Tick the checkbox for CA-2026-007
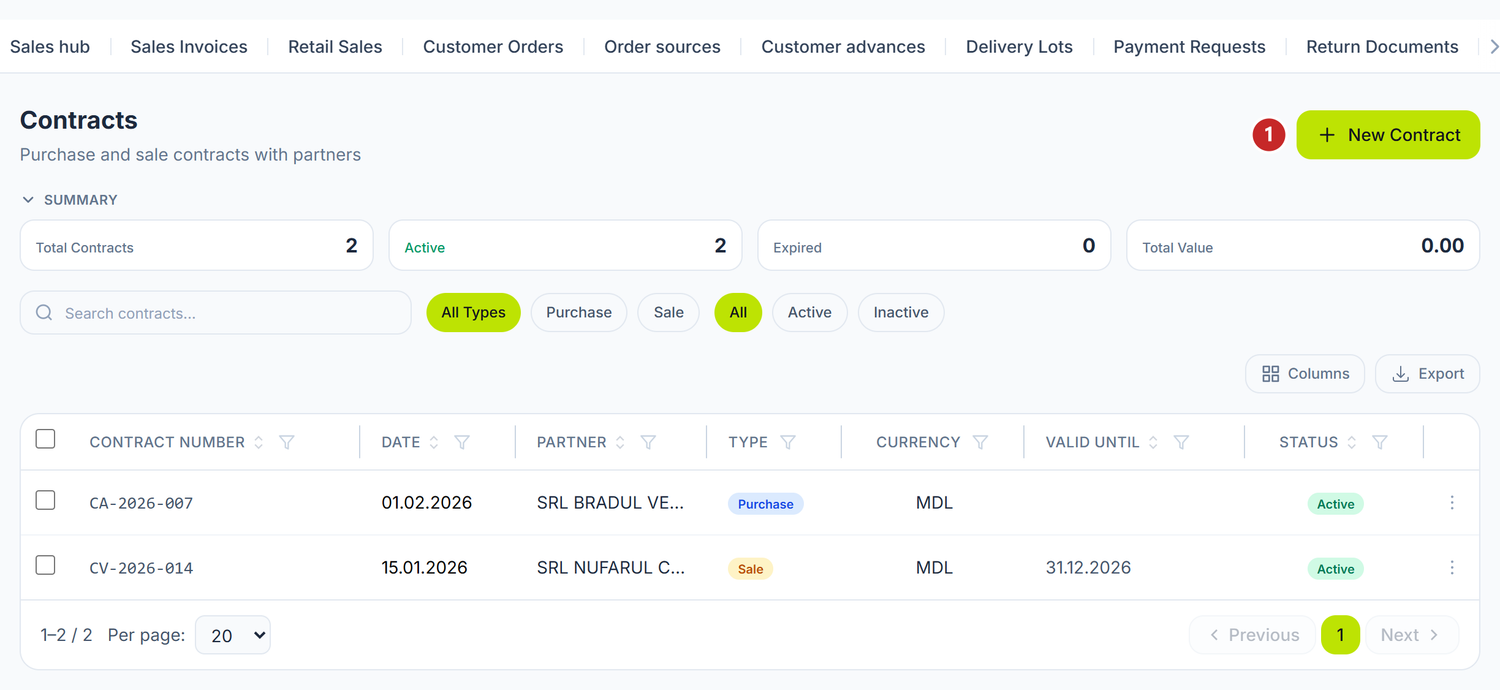This screenshot has width=1500, height=690. pyautogui.click(x=45, y=500)
